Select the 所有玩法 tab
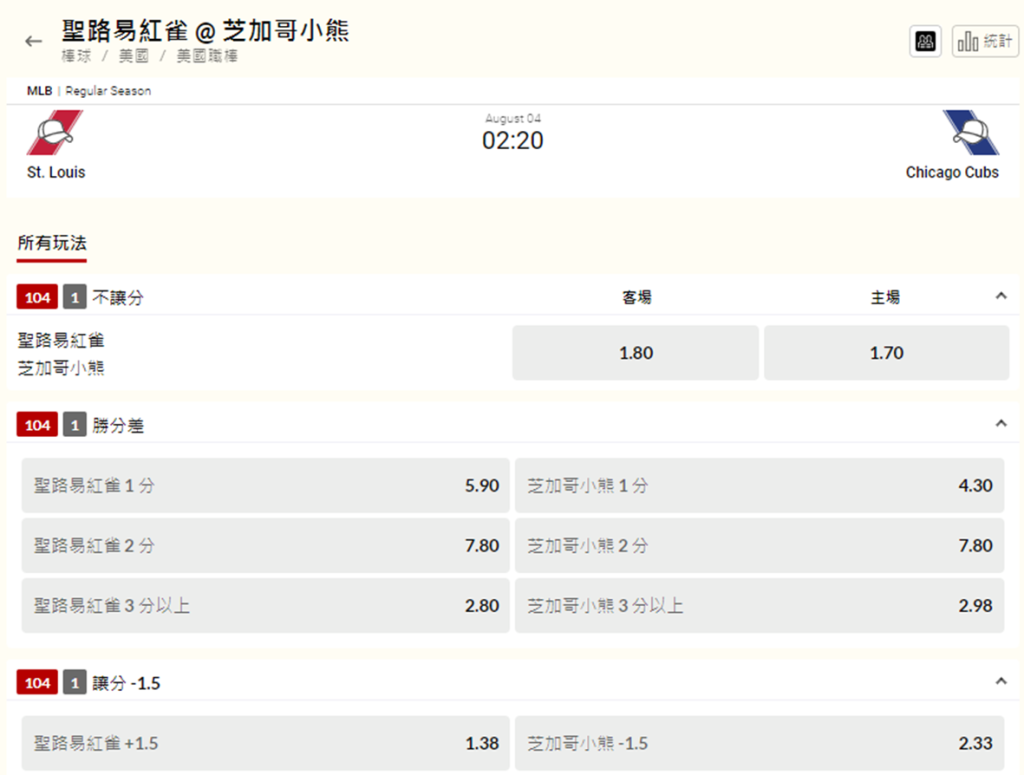Viewport: 1024px width, 775px height. [x=52, y=244]
